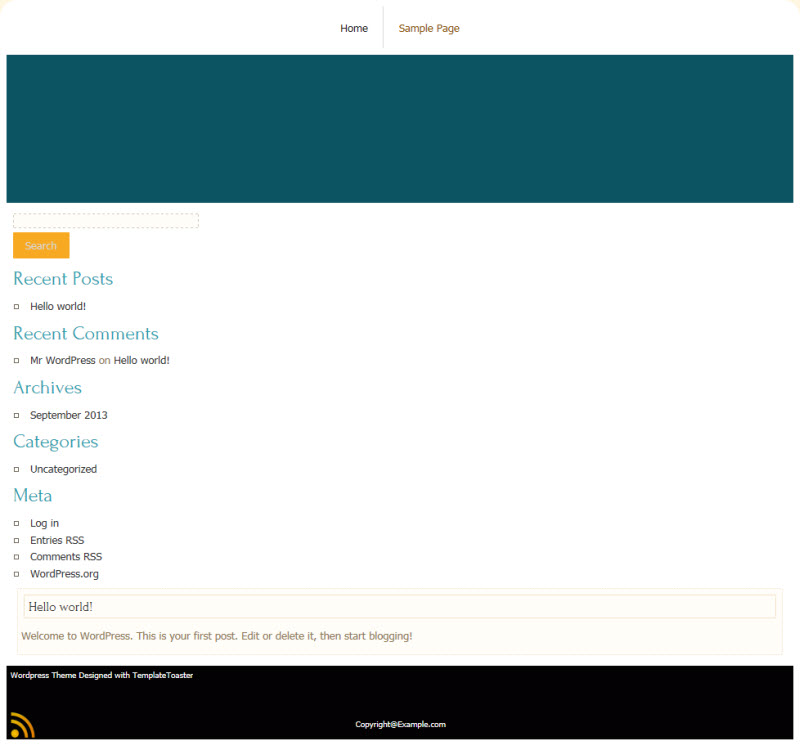Browse the Uncategorized category
This screenshot has width=800, height=744.
pos(63,469)
